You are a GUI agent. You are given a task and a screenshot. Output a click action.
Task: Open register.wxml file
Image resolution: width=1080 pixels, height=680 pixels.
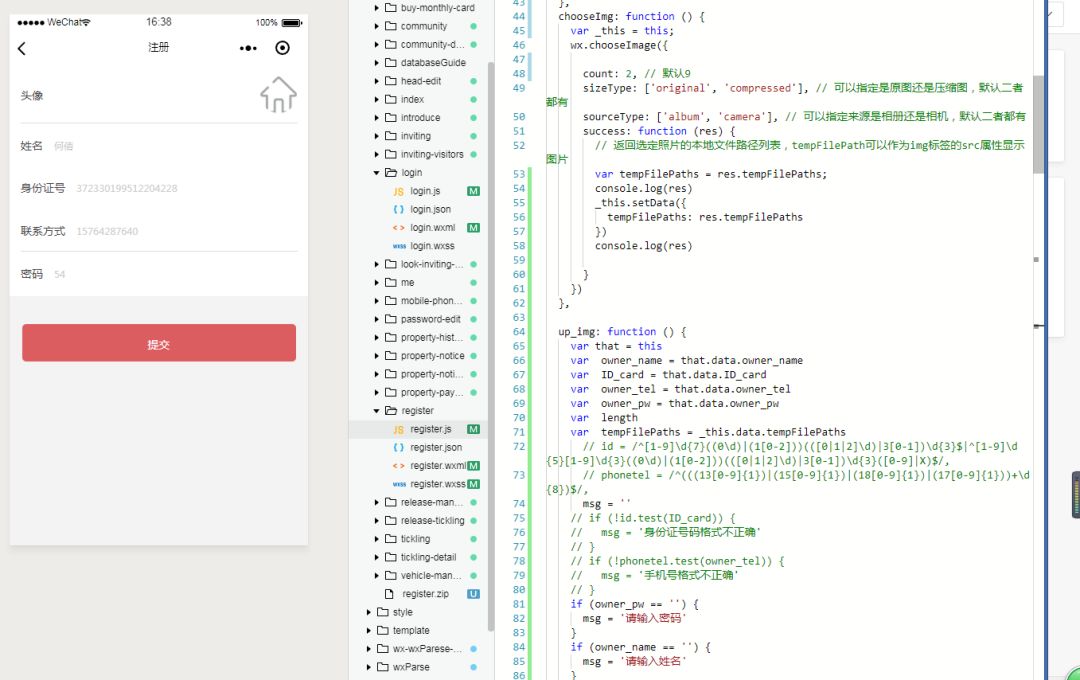(x=438, y=466)
